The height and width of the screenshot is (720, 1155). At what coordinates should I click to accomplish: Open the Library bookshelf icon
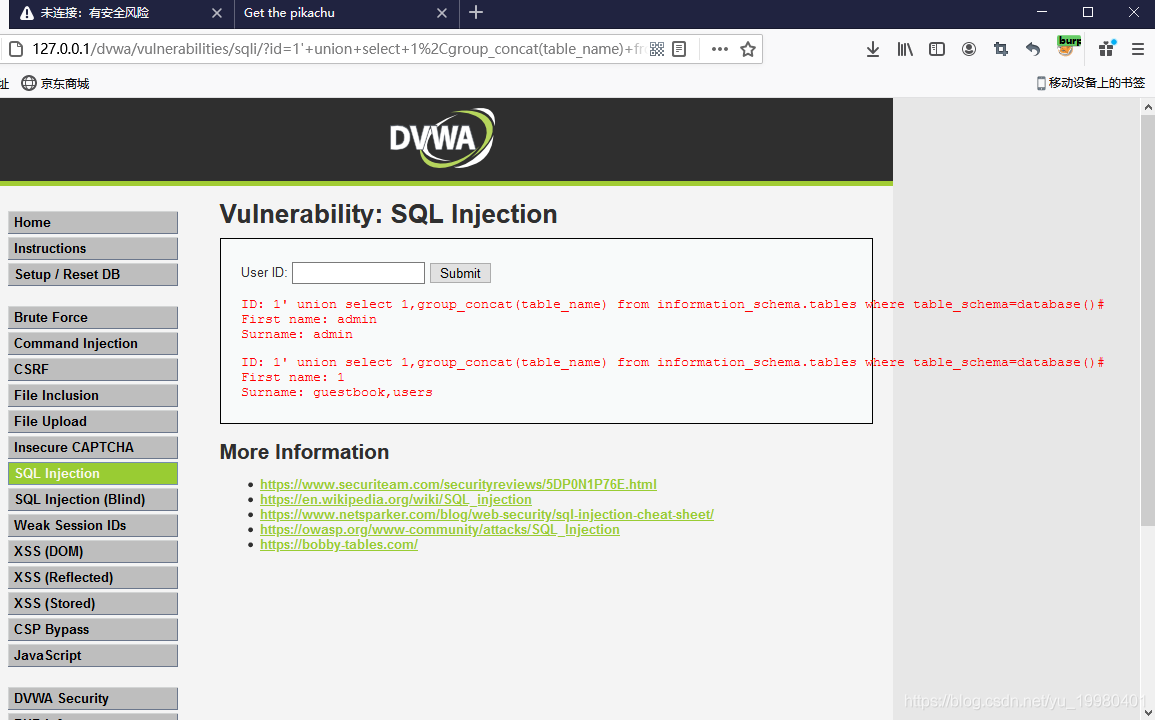point(905,49)
